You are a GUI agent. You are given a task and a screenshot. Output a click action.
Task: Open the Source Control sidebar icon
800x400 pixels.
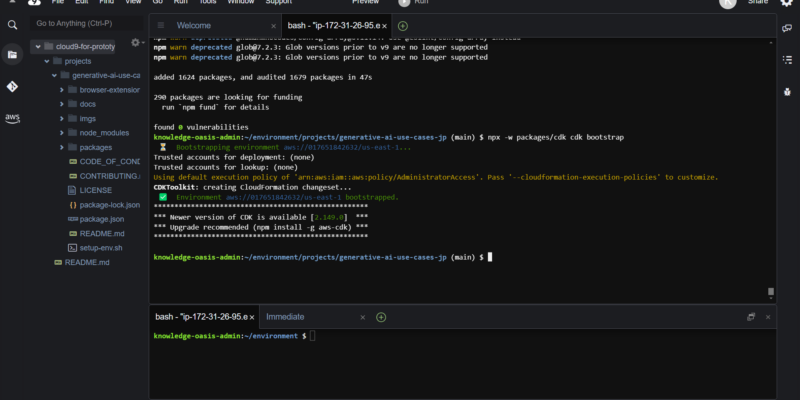[13, 86]
